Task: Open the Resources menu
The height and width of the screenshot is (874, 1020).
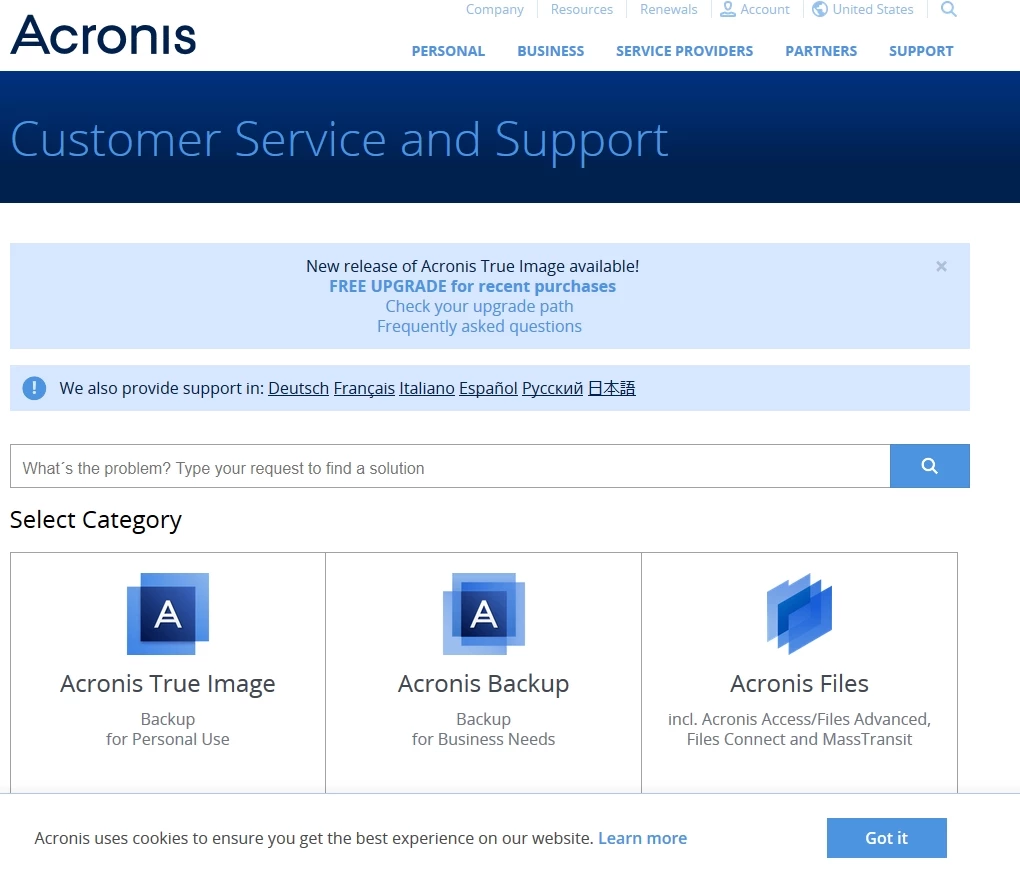Action: (582, 9)
